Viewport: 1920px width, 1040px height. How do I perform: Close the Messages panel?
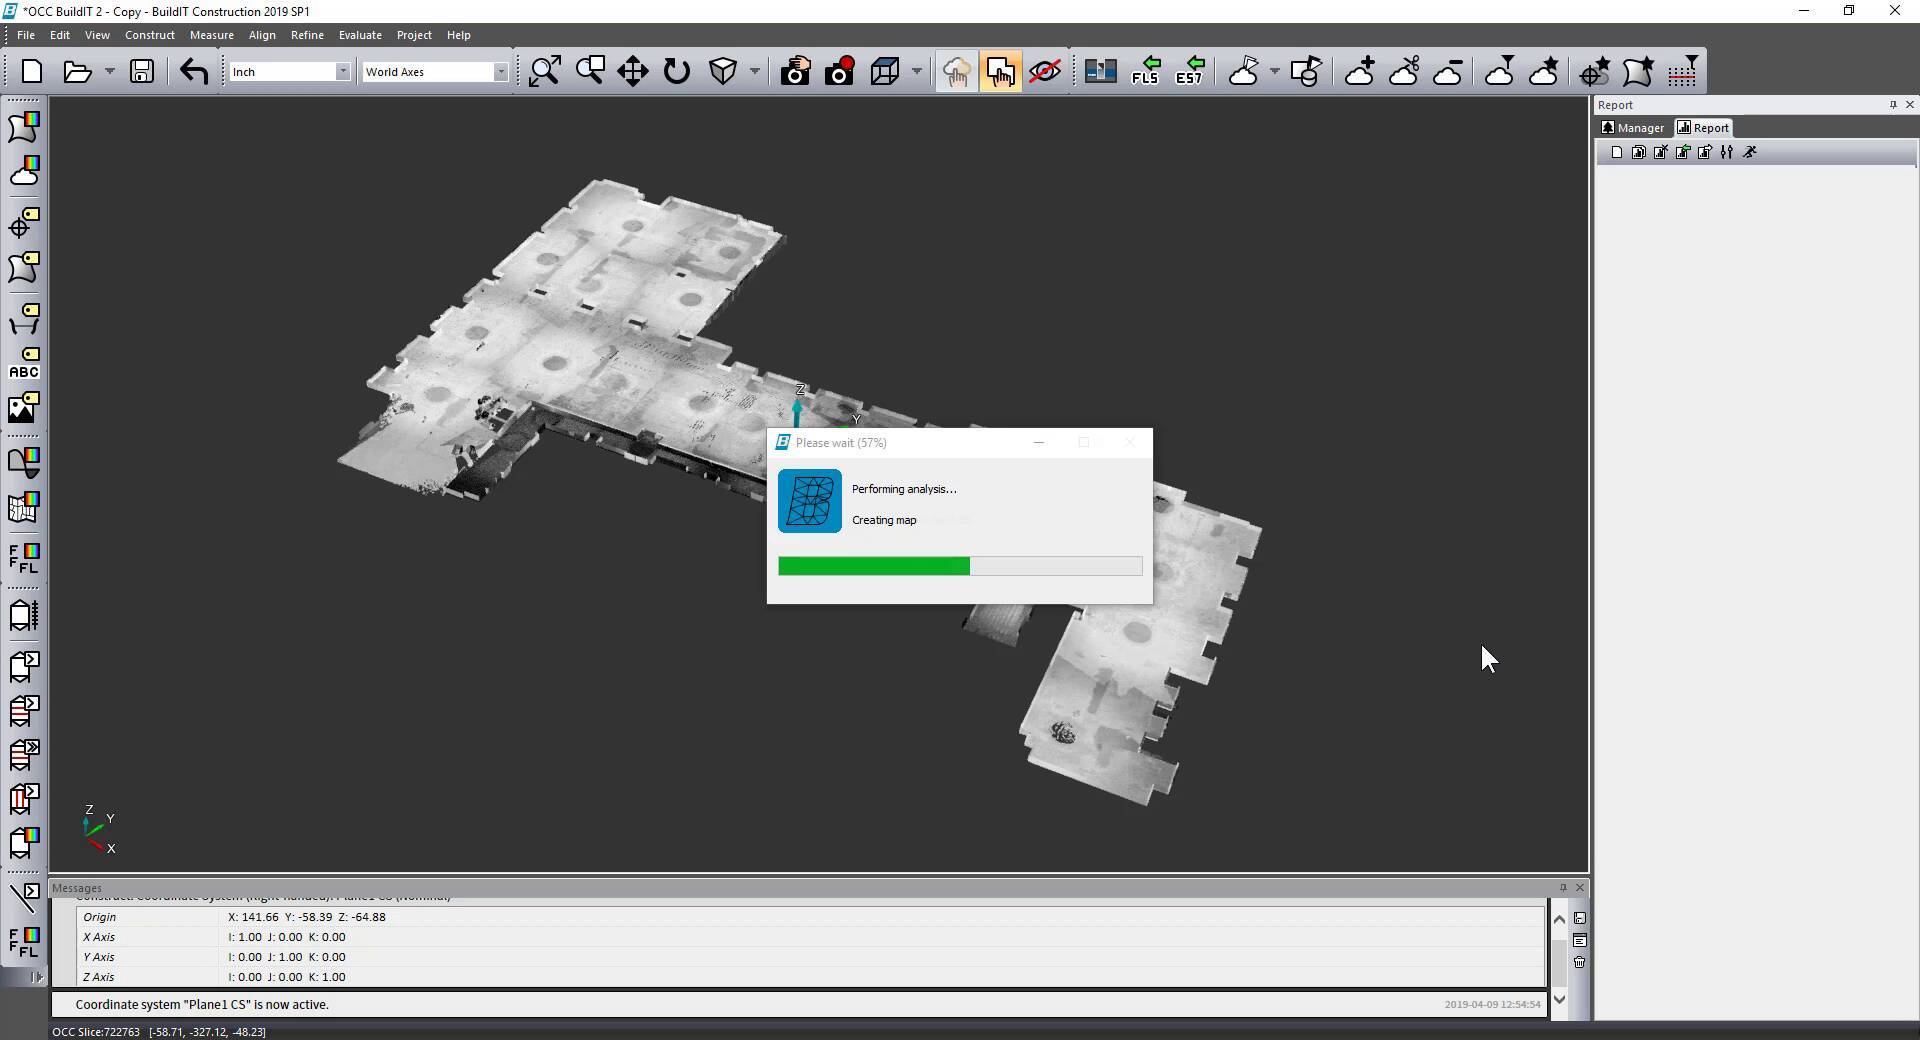click(1580, 888)
